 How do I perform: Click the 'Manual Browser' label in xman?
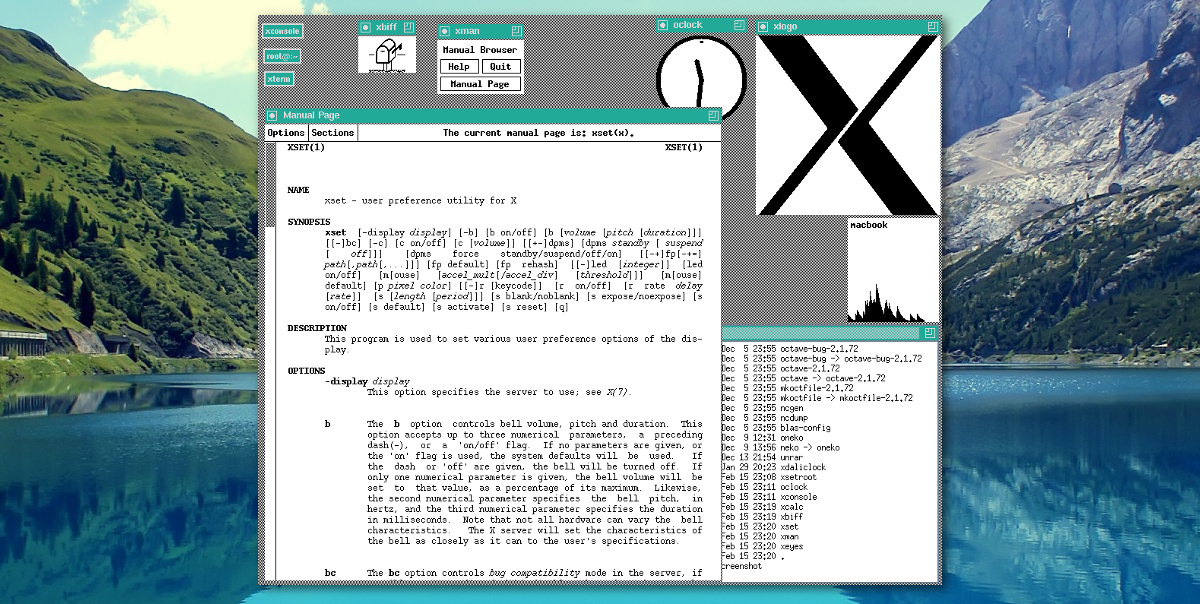(480, 50)
